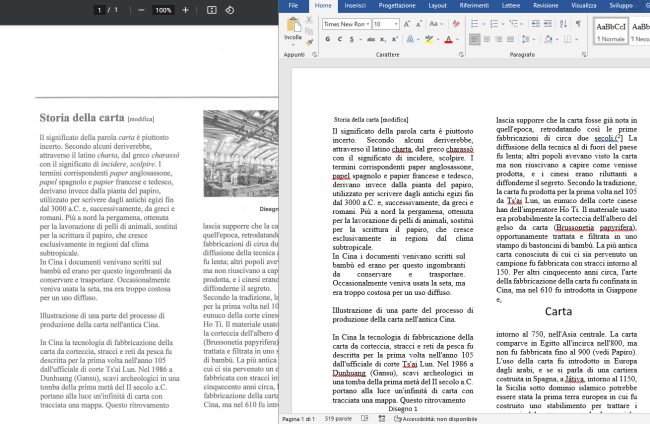Apply red font color
The height and width of the screenshot is (424, 650).
point(449,39)
